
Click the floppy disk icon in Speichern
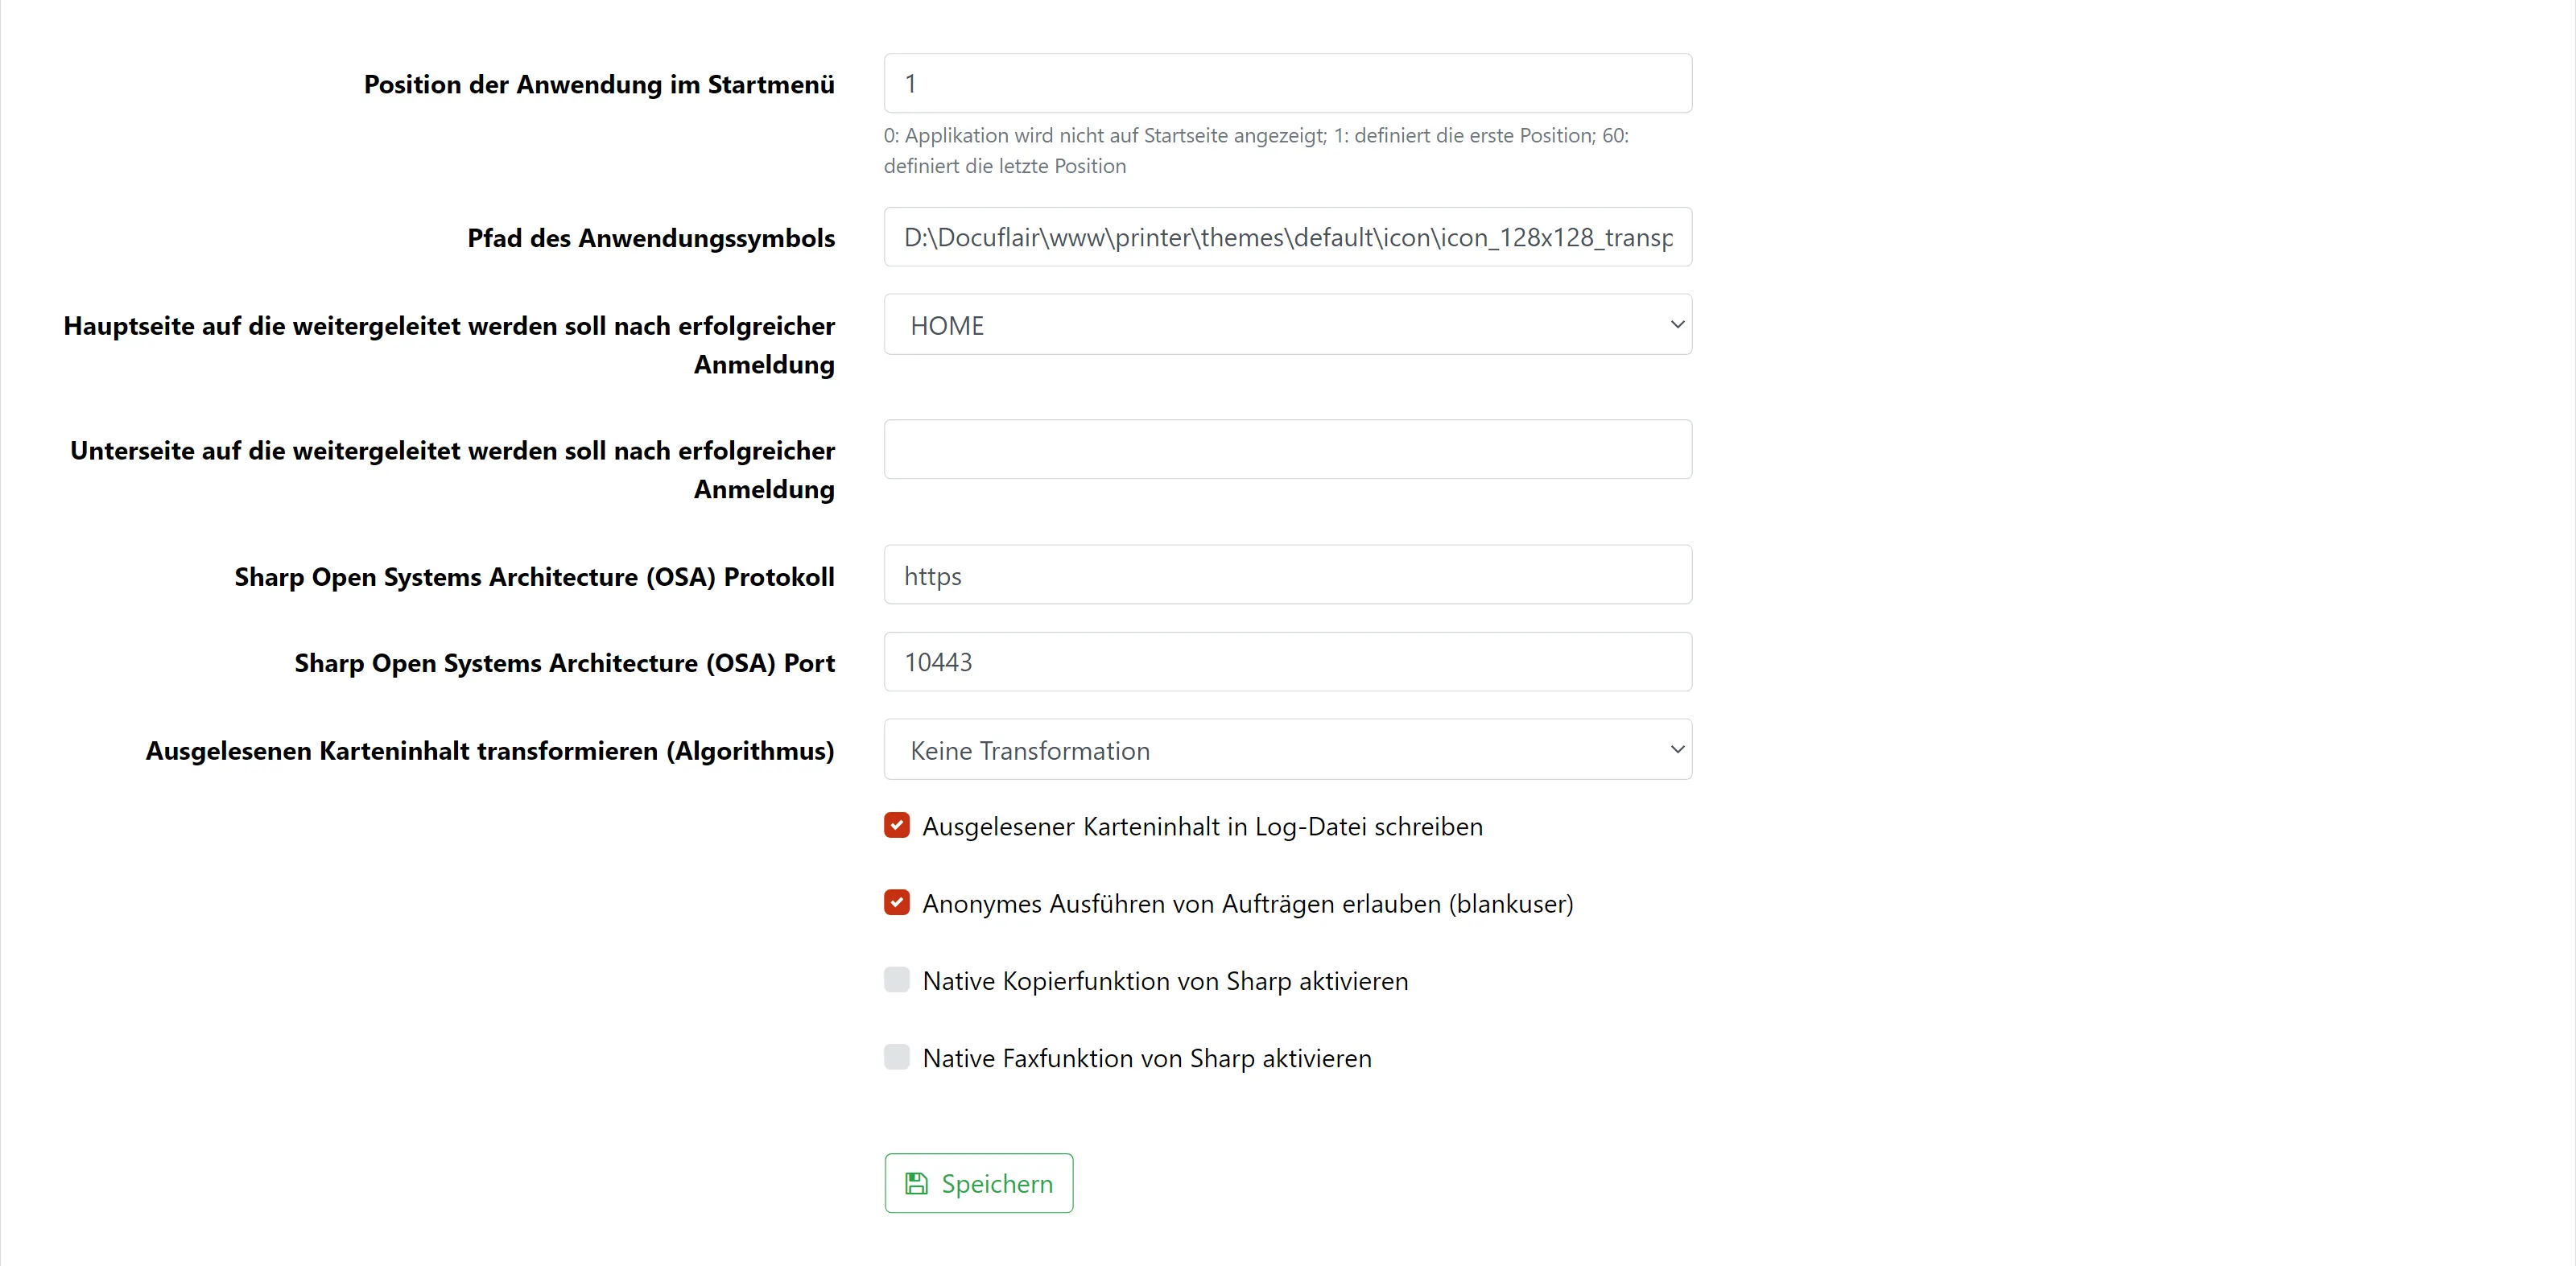point(916,1184)
